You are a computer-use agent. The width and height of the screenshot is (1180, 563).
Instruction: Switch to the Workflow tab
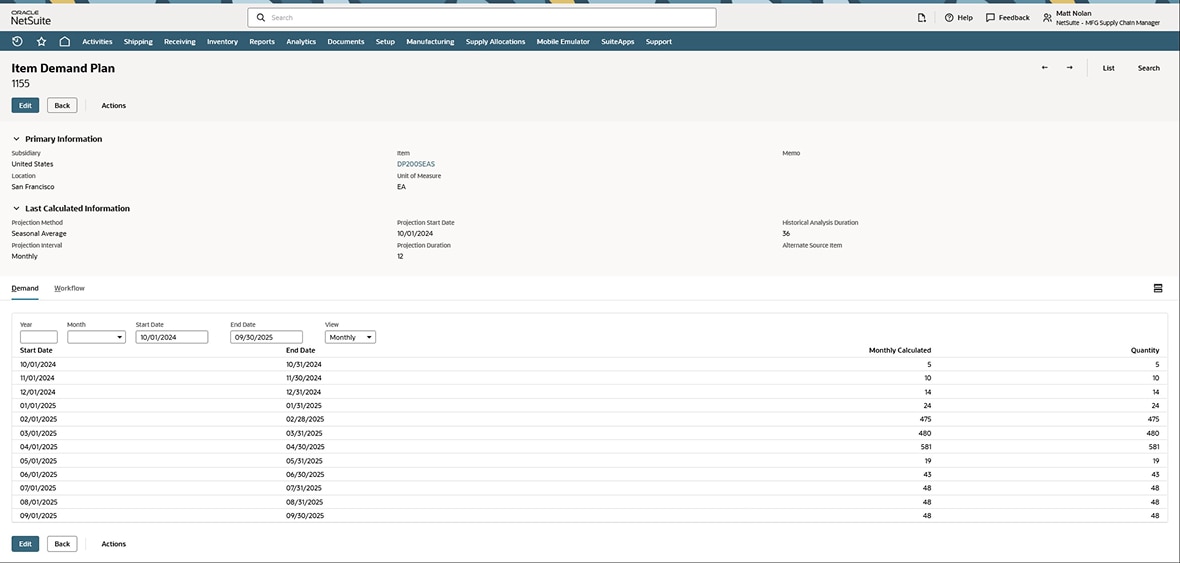(69, 288)
